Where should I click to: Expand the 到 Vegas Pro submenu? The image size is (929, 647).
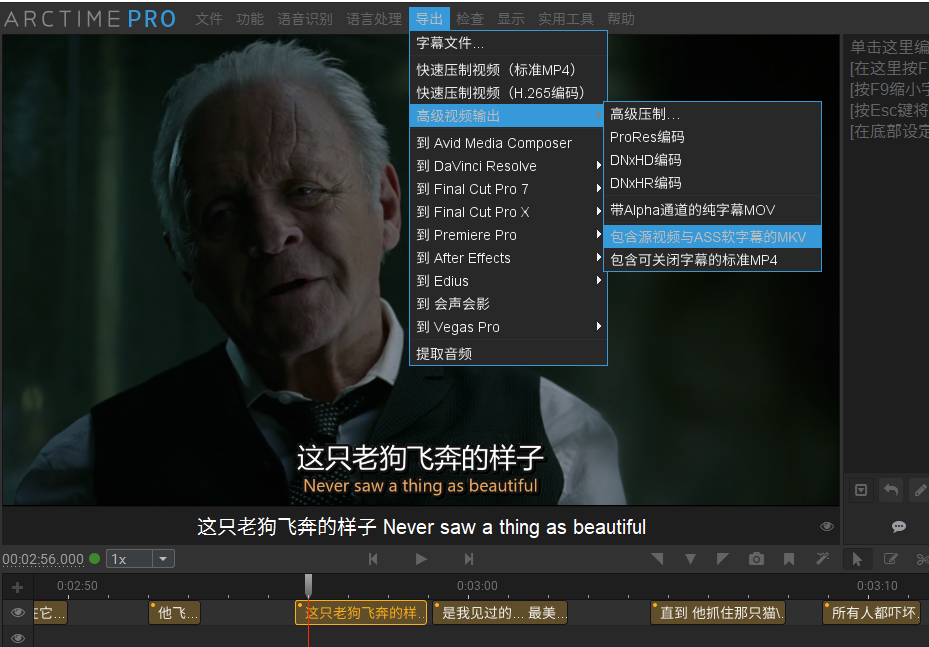tap(508, 327)
